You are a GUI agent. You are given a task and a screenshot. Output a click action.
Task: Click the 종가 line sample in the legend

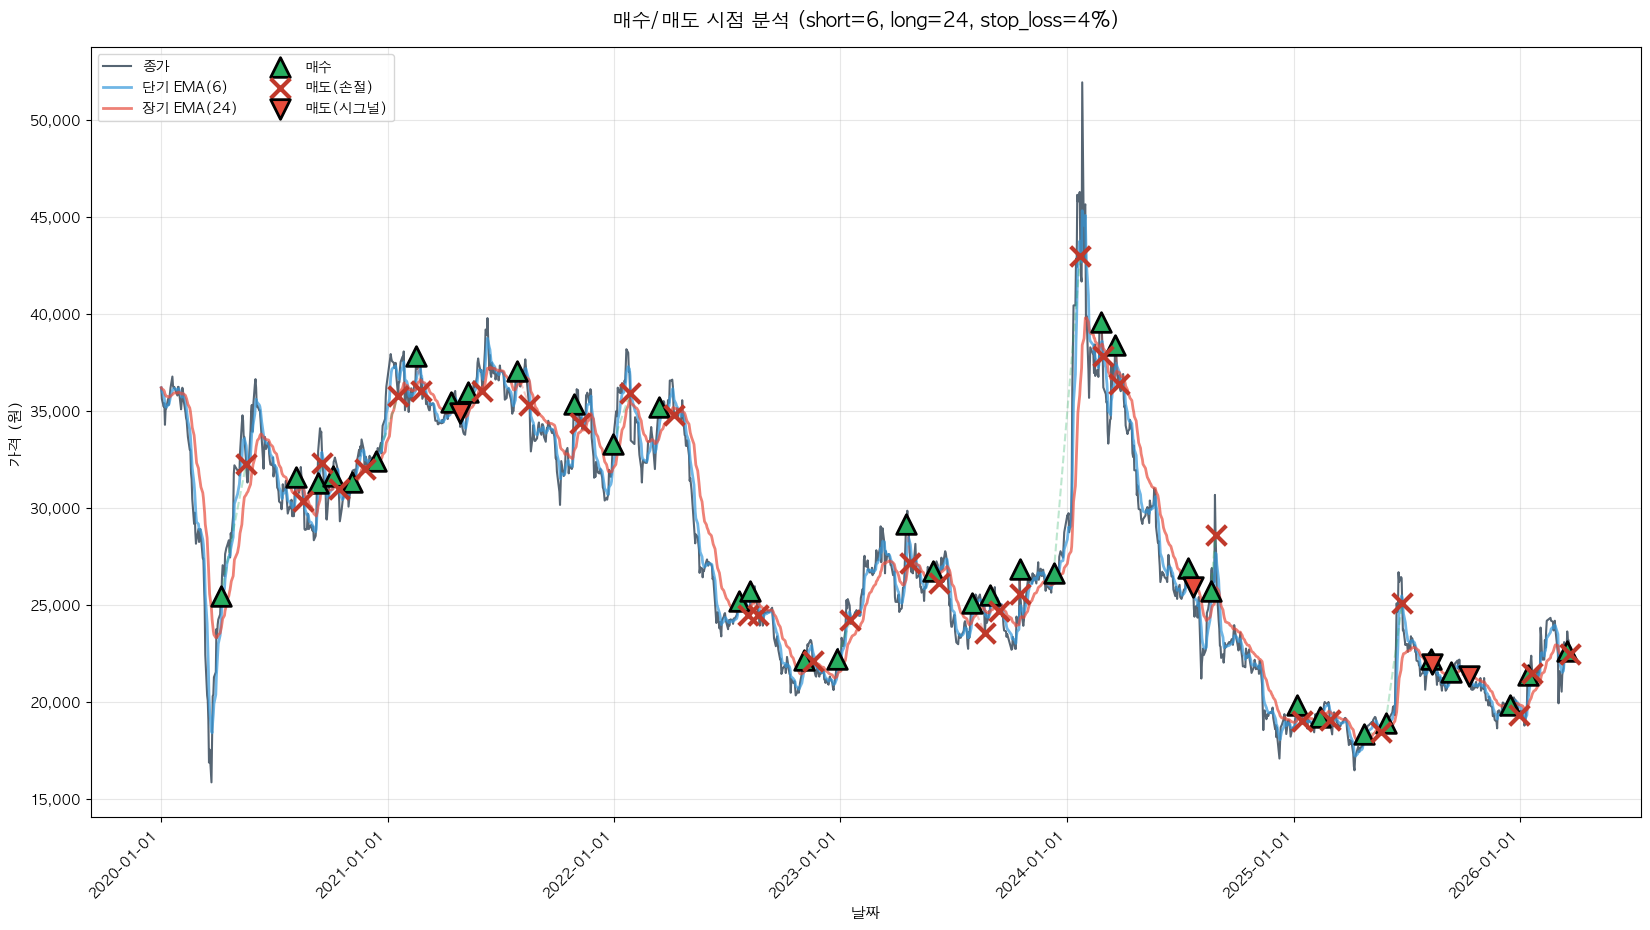click(118, 67)
